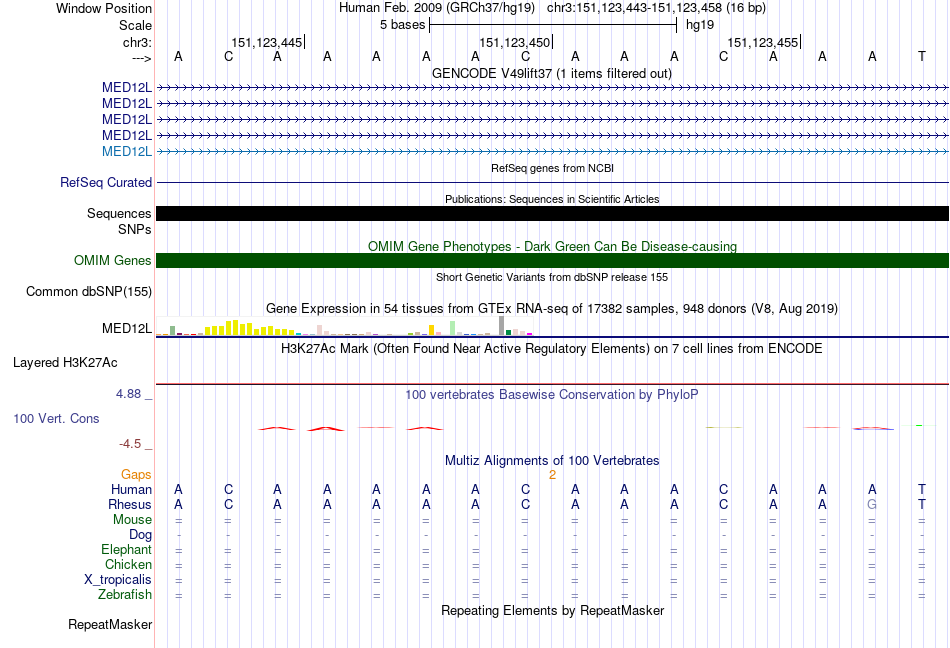The width and height of the screenshot is (950, 648).
Task: Click the coordinates chr3:151,123,443-151,123,458 (16 bp)
Action: tap(656, 8)
